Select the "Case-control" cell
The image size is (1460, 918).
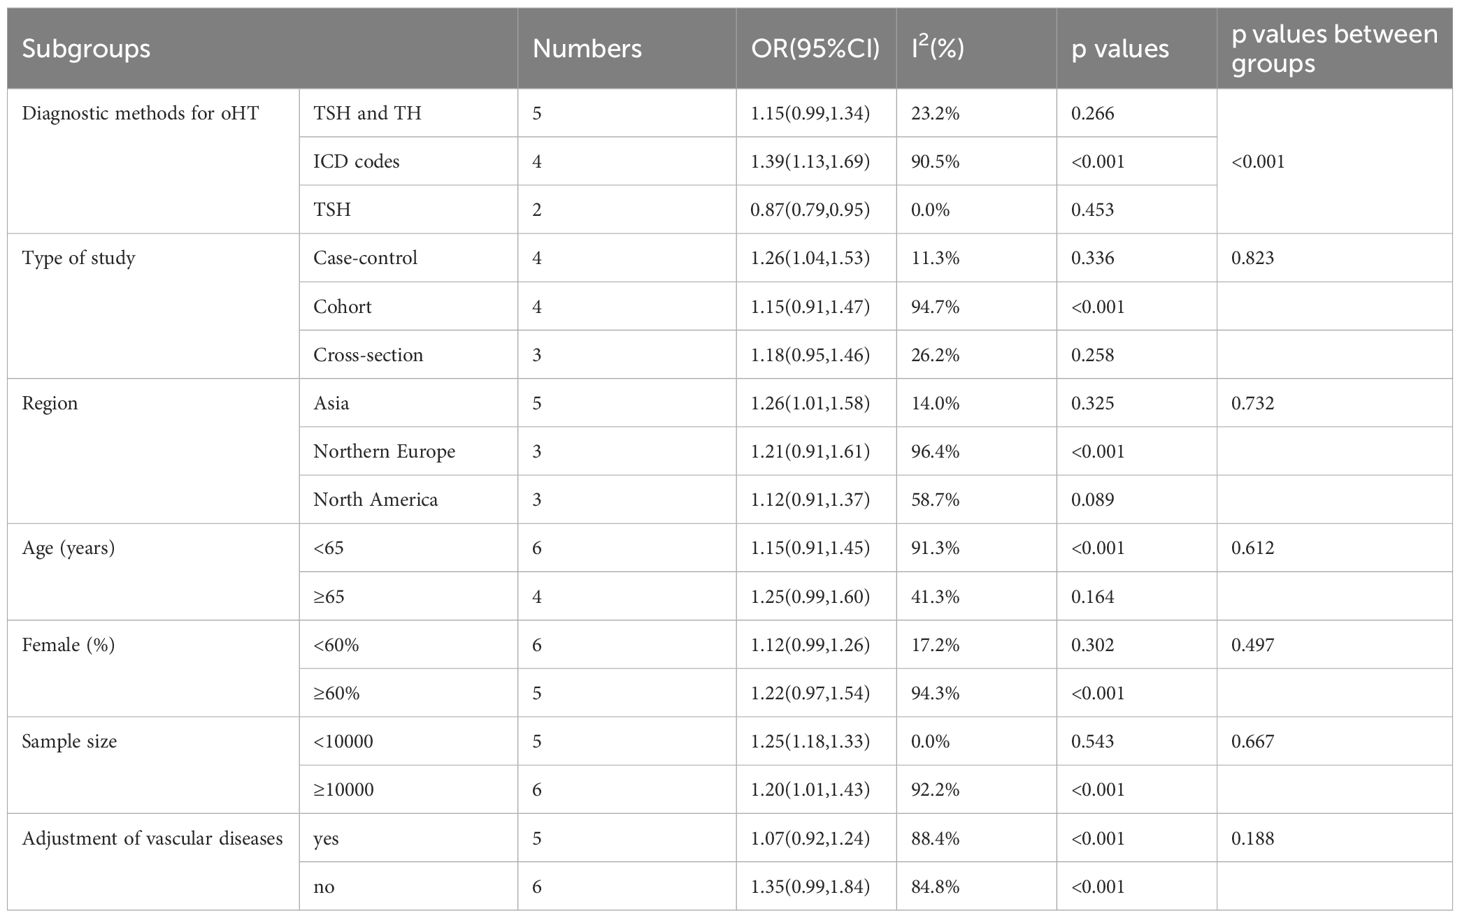pos(365,258)
